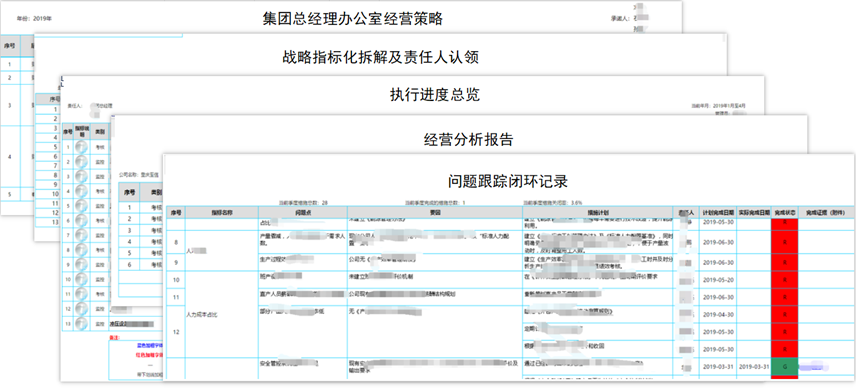
Task: Click the planned date 2019-04-30
Action: pos(717,315)
